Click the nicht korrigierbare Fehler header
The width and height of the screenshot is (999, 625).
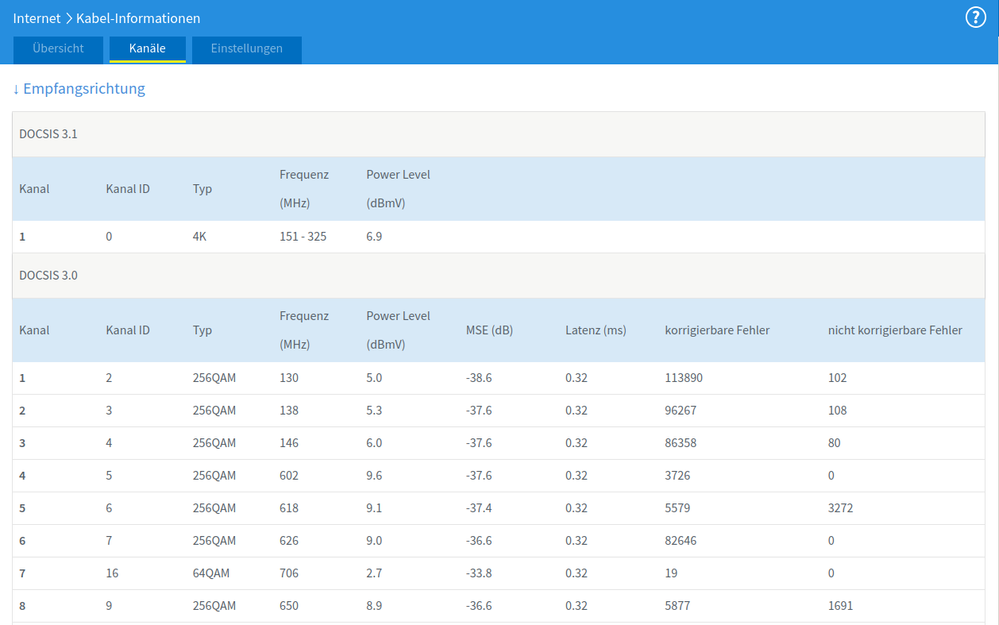pos(894,330)
